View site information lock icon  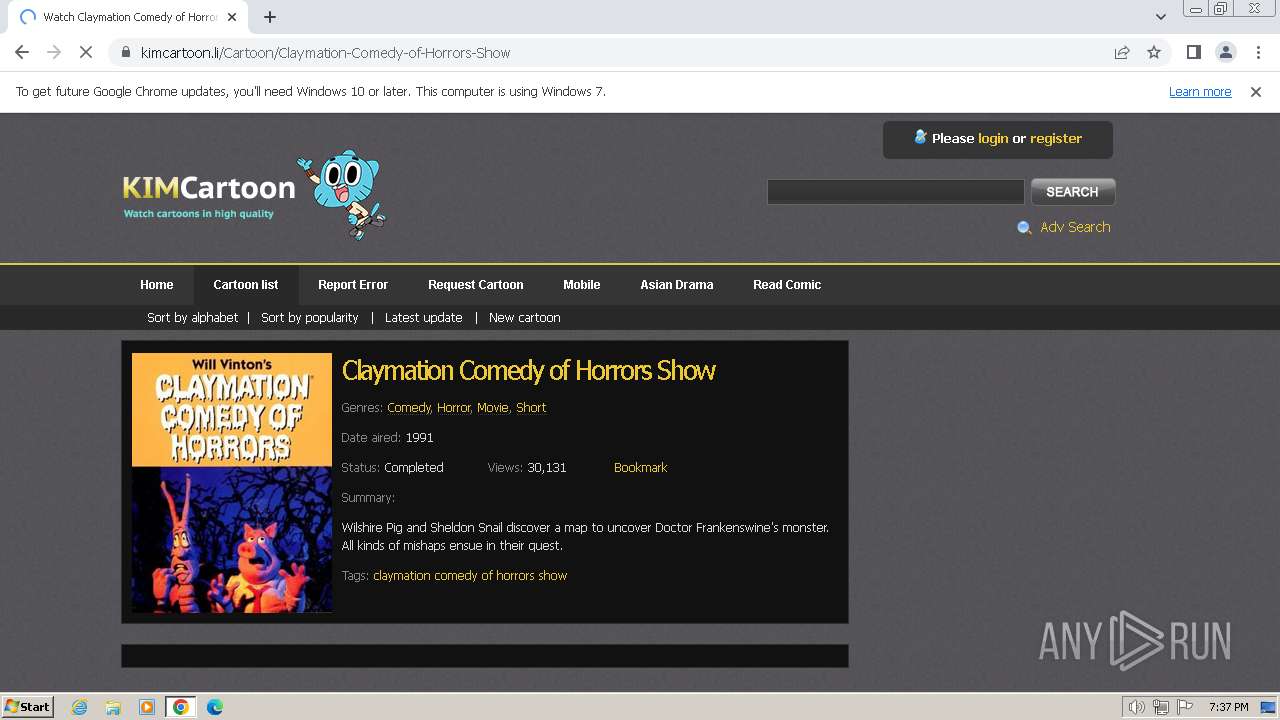125,53
